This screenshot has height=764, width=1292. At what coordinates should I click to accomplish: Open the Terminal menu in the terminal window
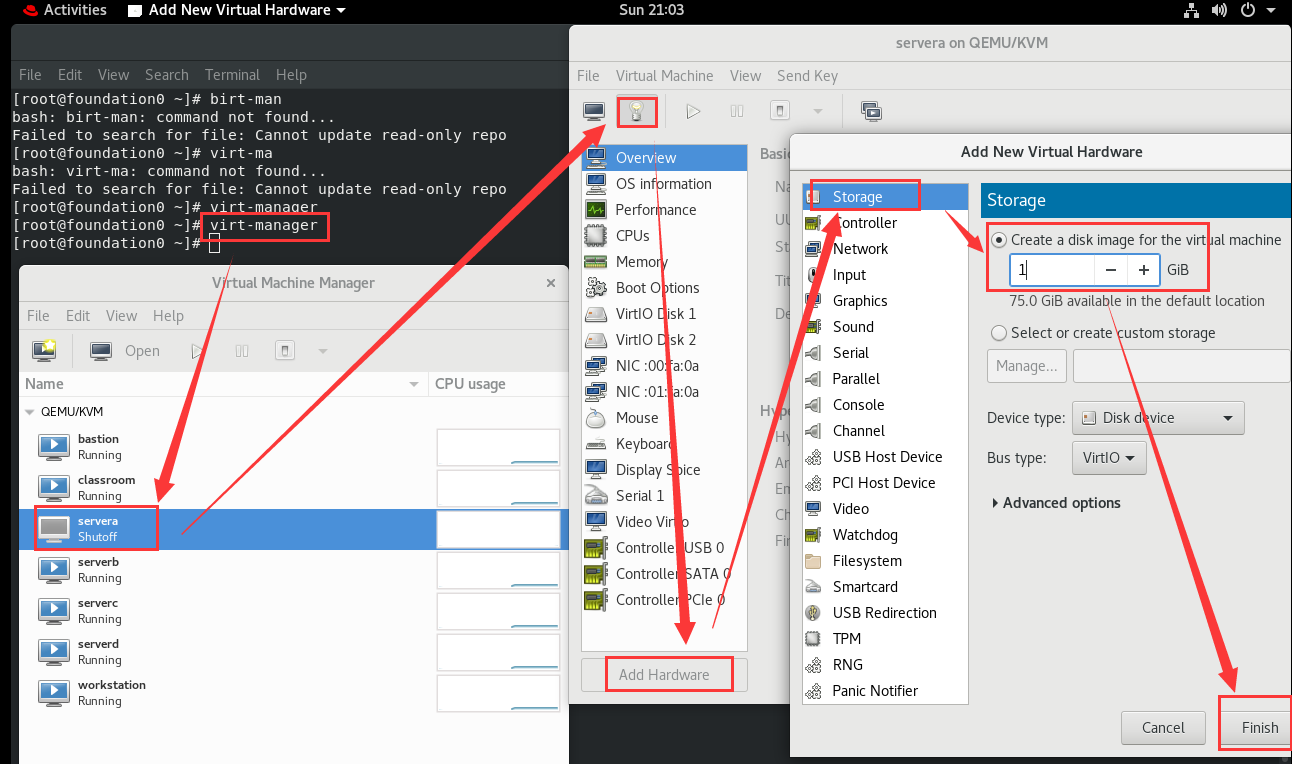232,75
